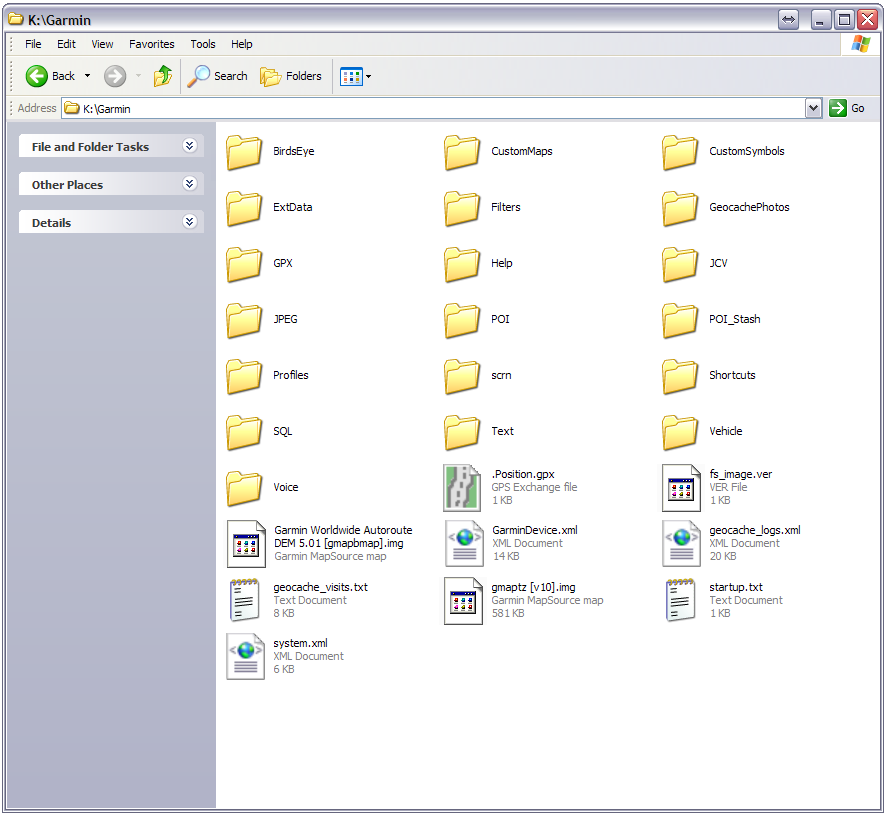885x814 pixels.
Task: Select the SQL folder icon
Action: tap(244, 431)
